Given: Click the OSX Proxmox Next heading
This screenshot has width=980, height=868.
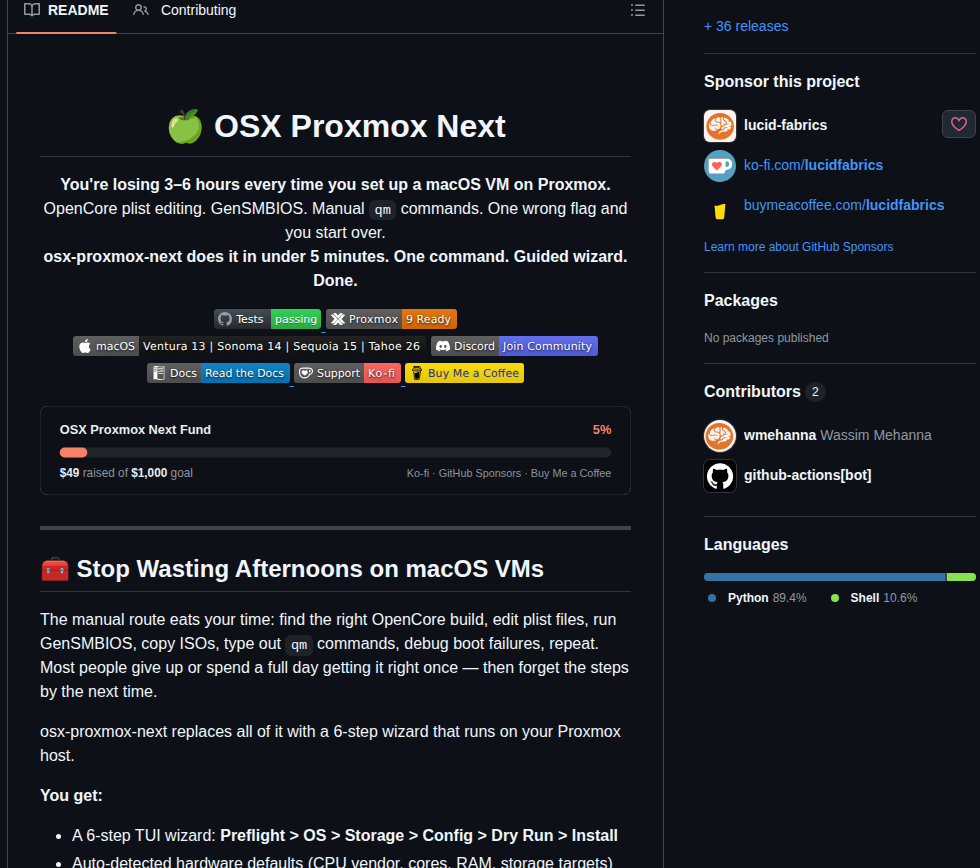Looking at the screenshot, I should [x=359, y=126].
